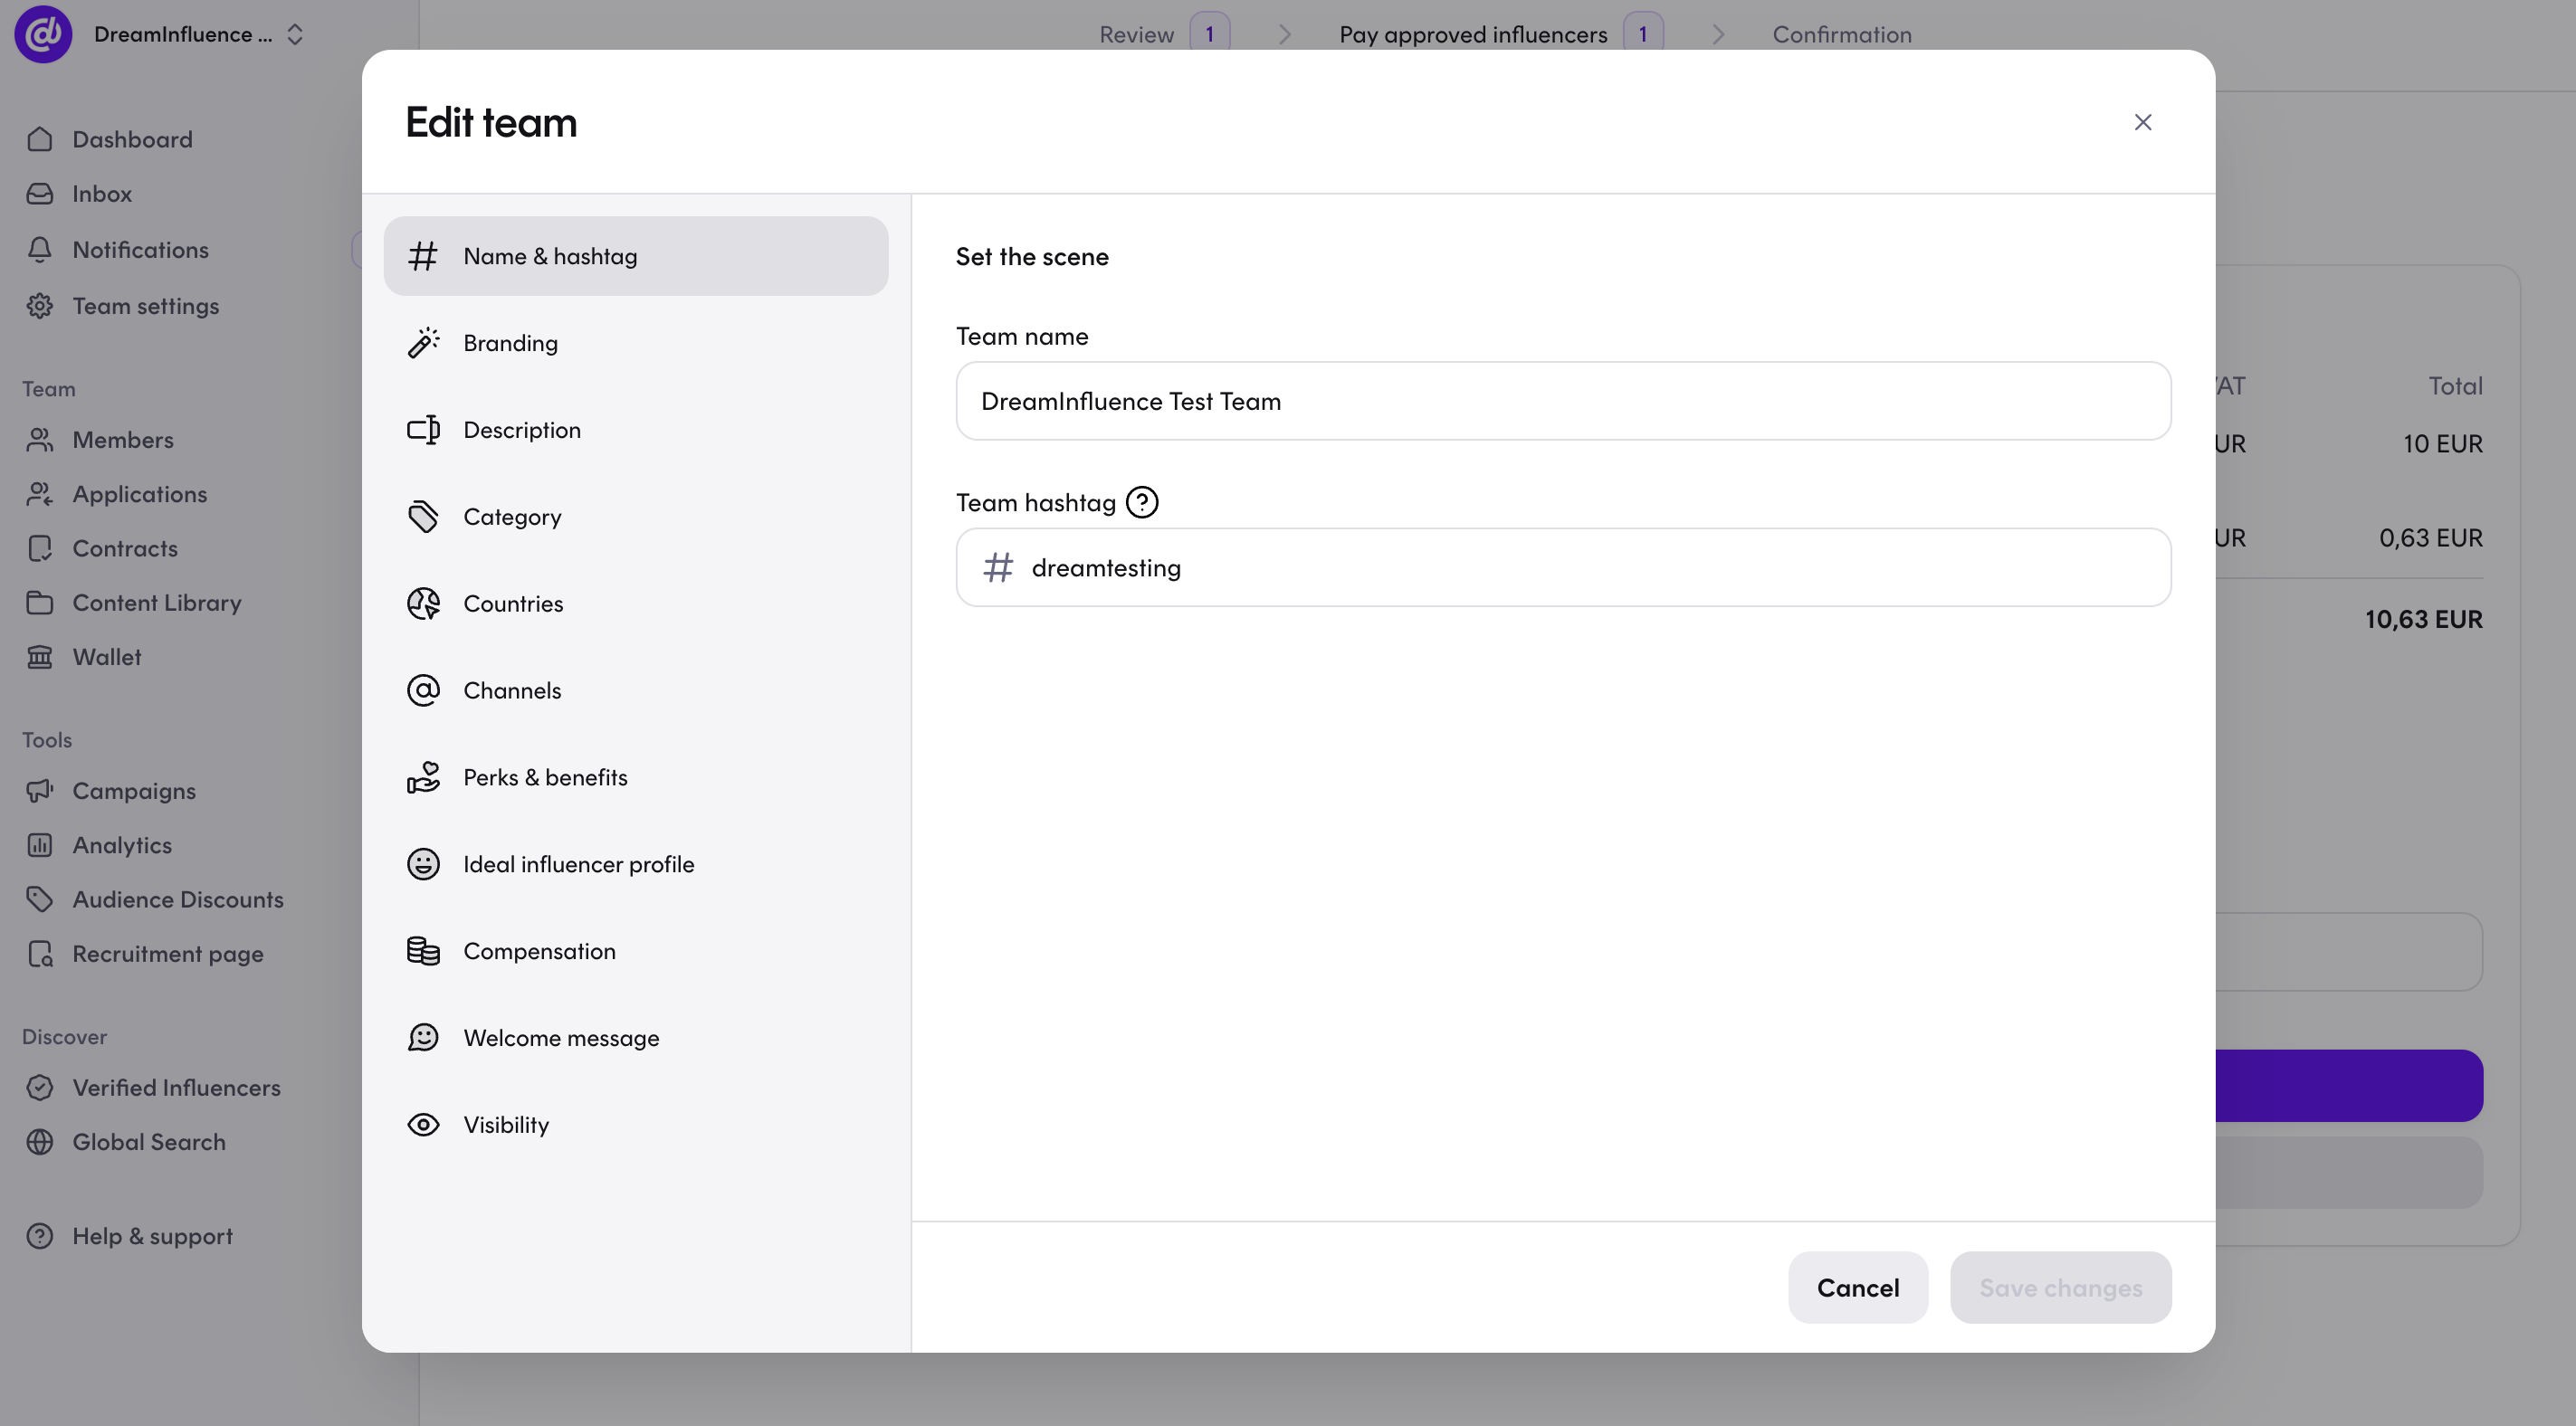Open Team settings link
The height and width of the screenshot is (1426, 2576).
[x=145, y=305]
